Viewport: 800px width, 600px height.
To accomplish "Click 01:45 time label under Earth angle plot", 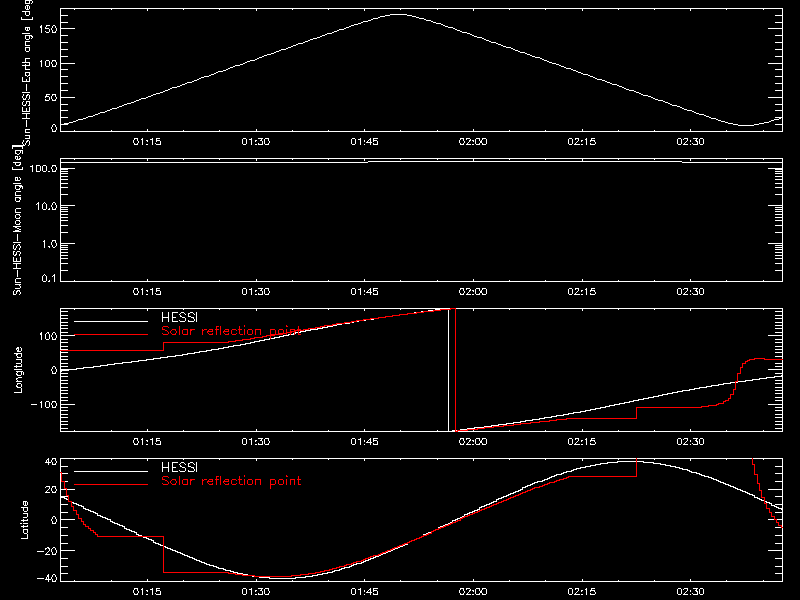I will click(x=364, y=141).
